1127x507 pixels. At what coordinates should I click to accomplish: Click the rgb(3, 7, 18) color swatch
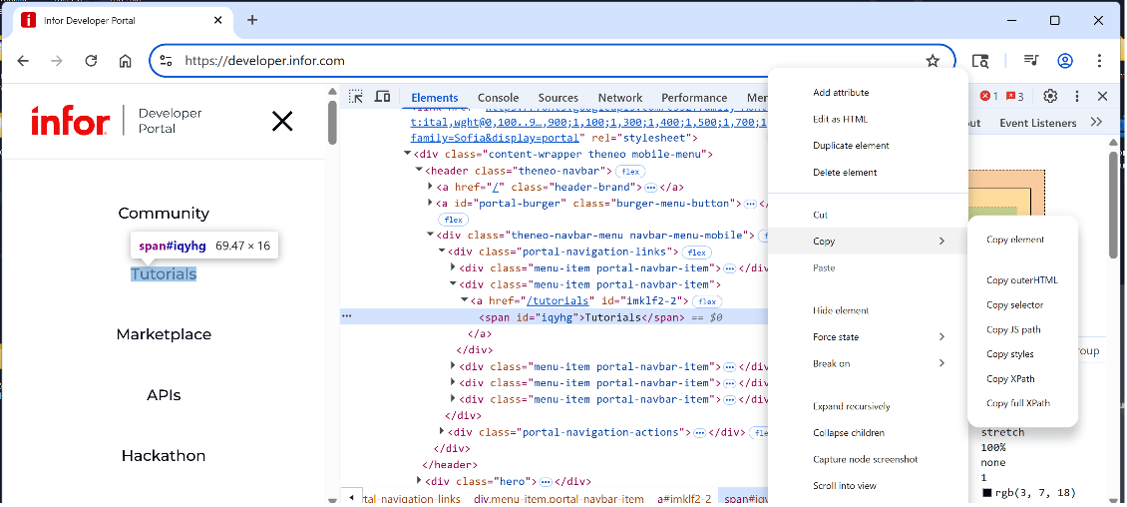click(987, 492)
